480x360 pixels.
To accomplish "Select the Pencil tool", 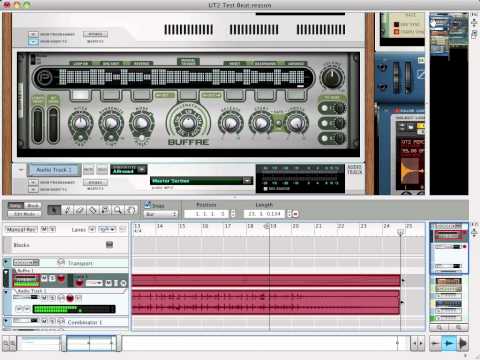I will 67,210.
